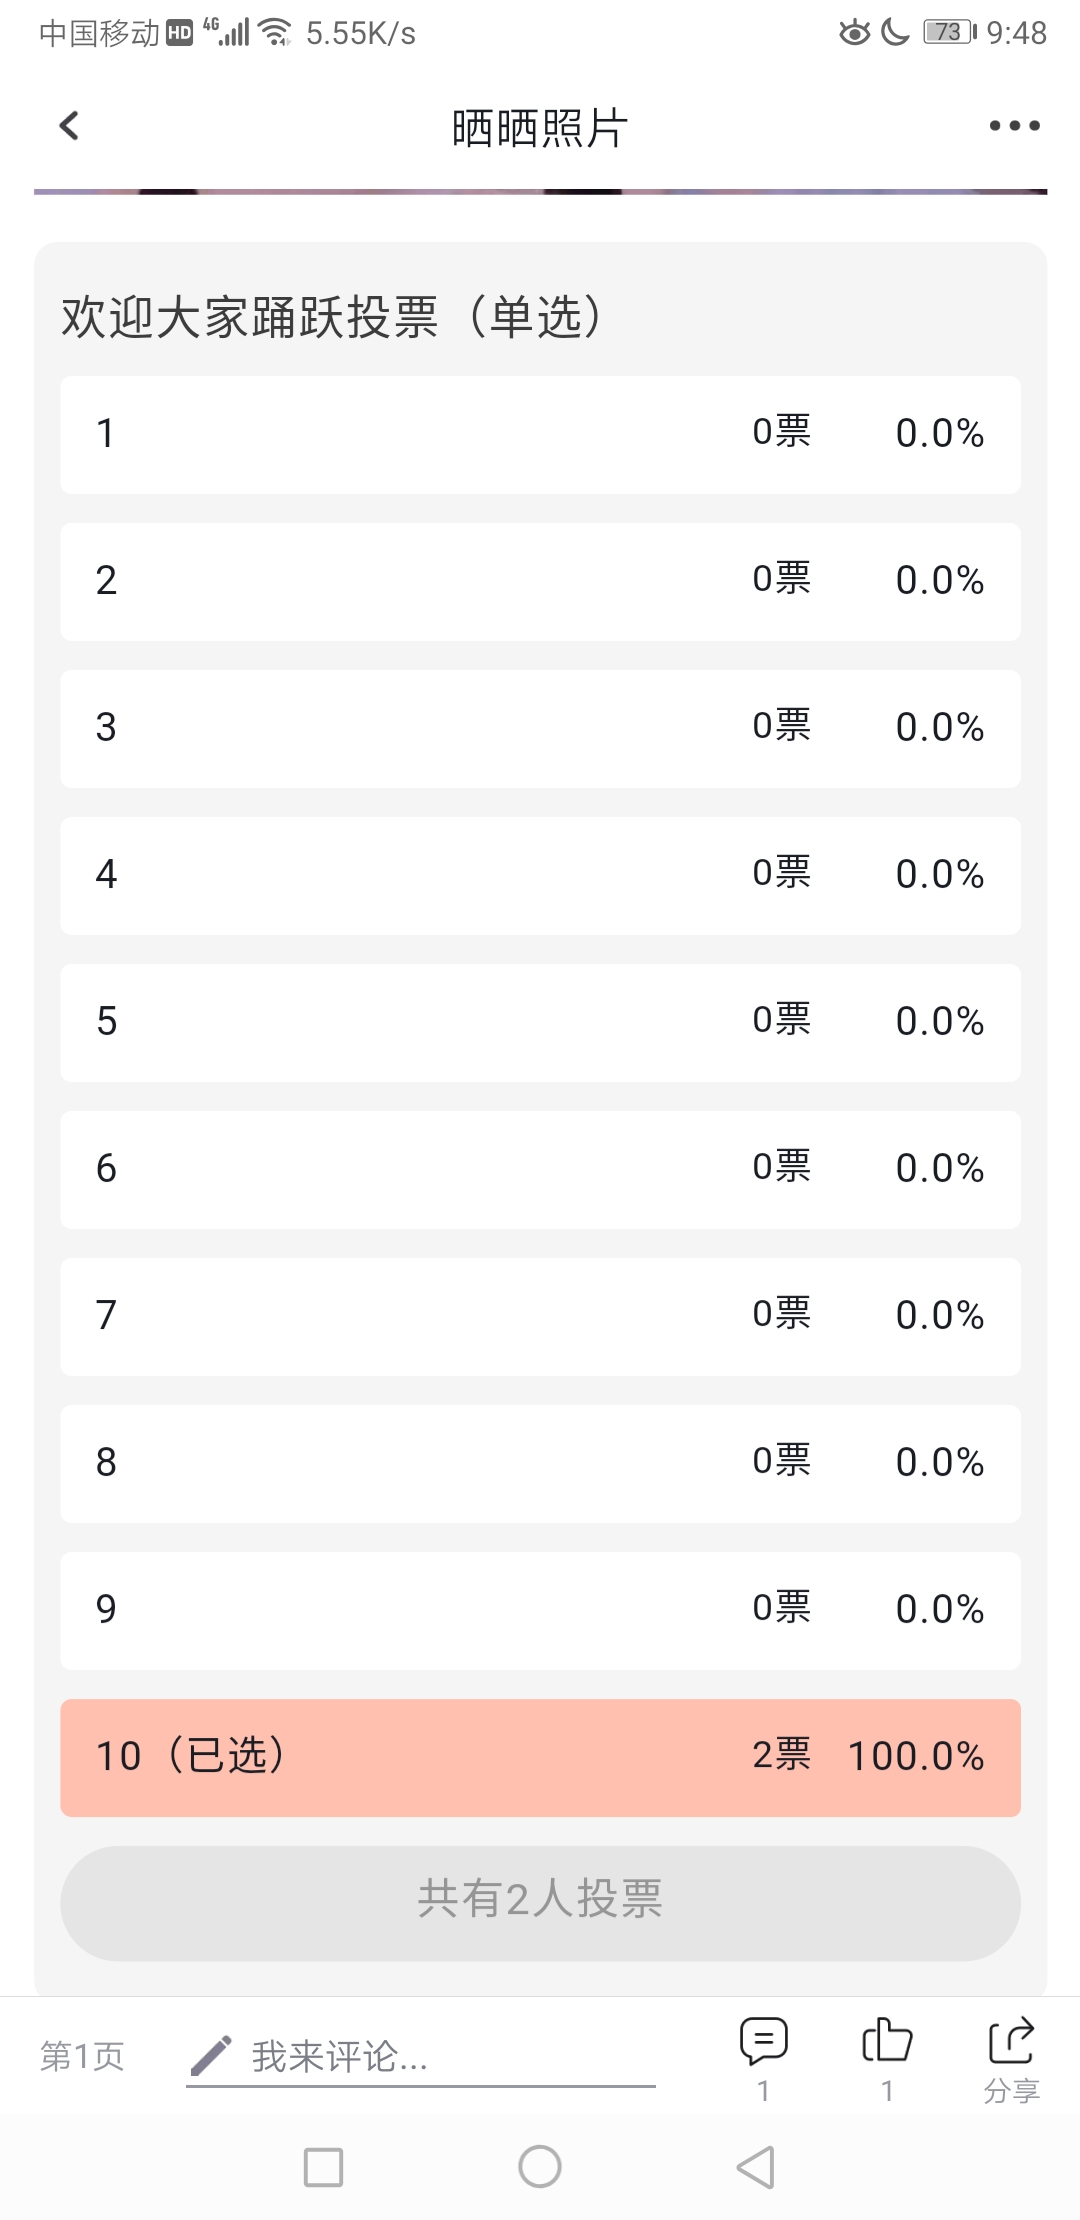1080x2220 pixels.
Task: Select poll option 5
Action: [x=540, y=1023]
